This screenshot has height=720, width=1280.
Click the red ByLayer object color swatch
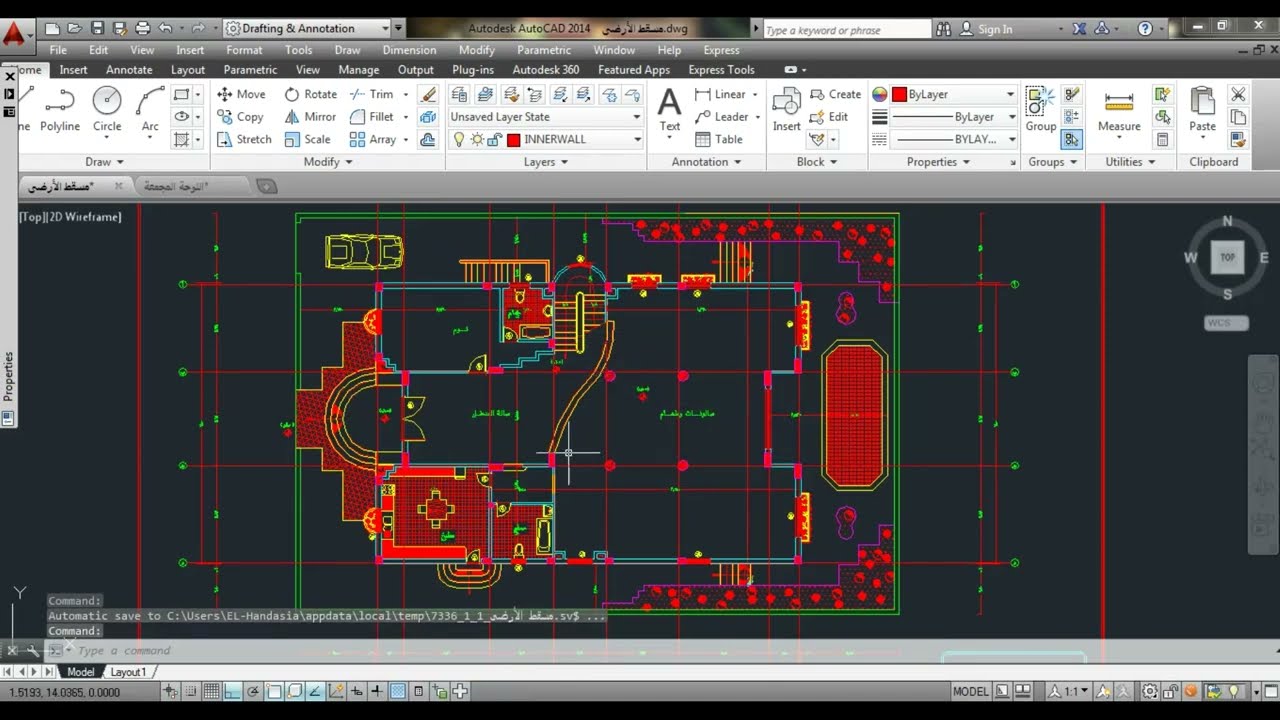click(898, 94)
